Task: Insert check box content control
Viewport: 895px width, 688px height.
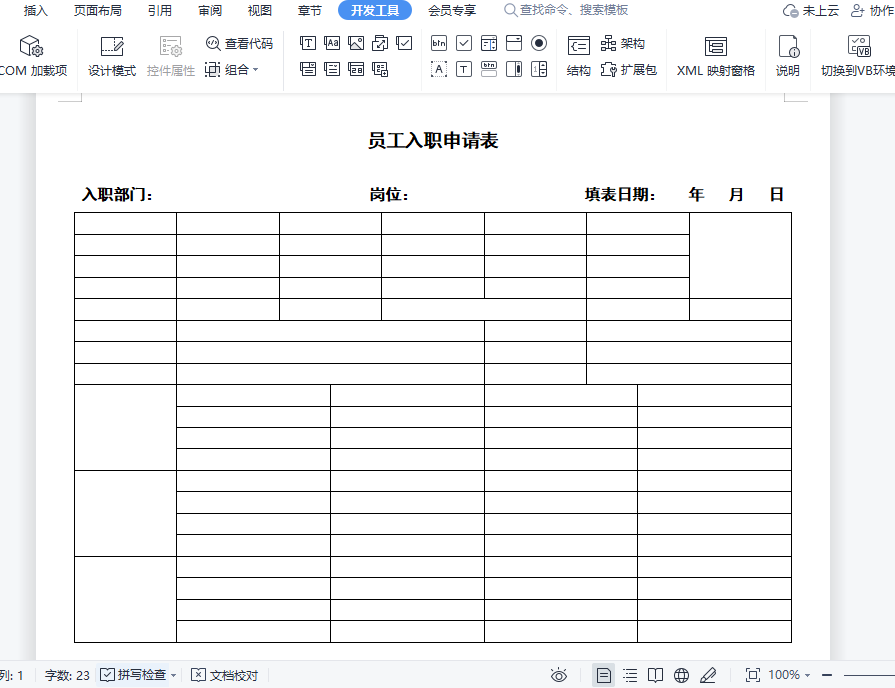Action: (x=404, y=43)
